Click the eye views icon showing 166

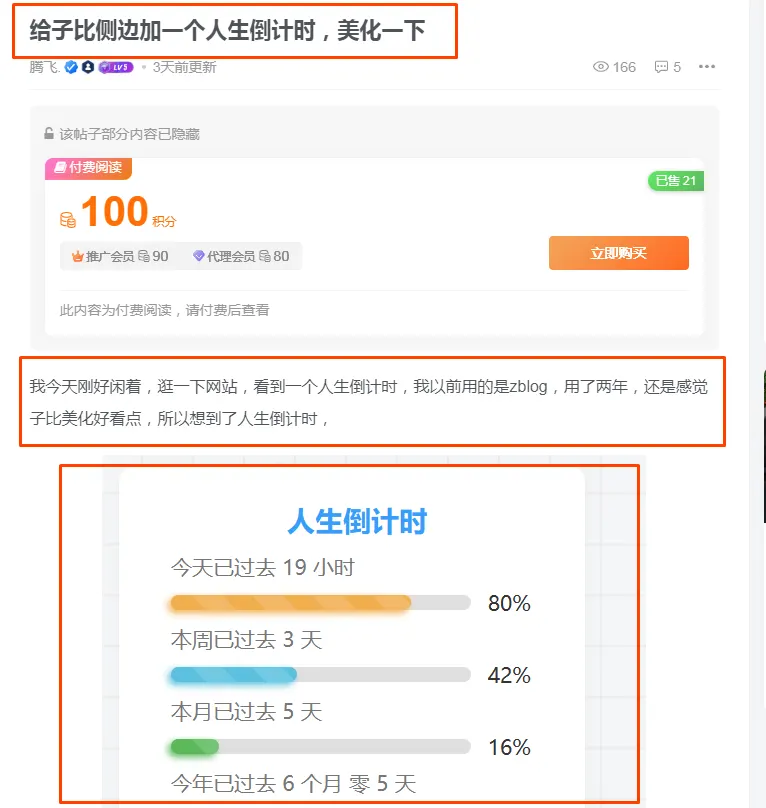coord(601,67)
